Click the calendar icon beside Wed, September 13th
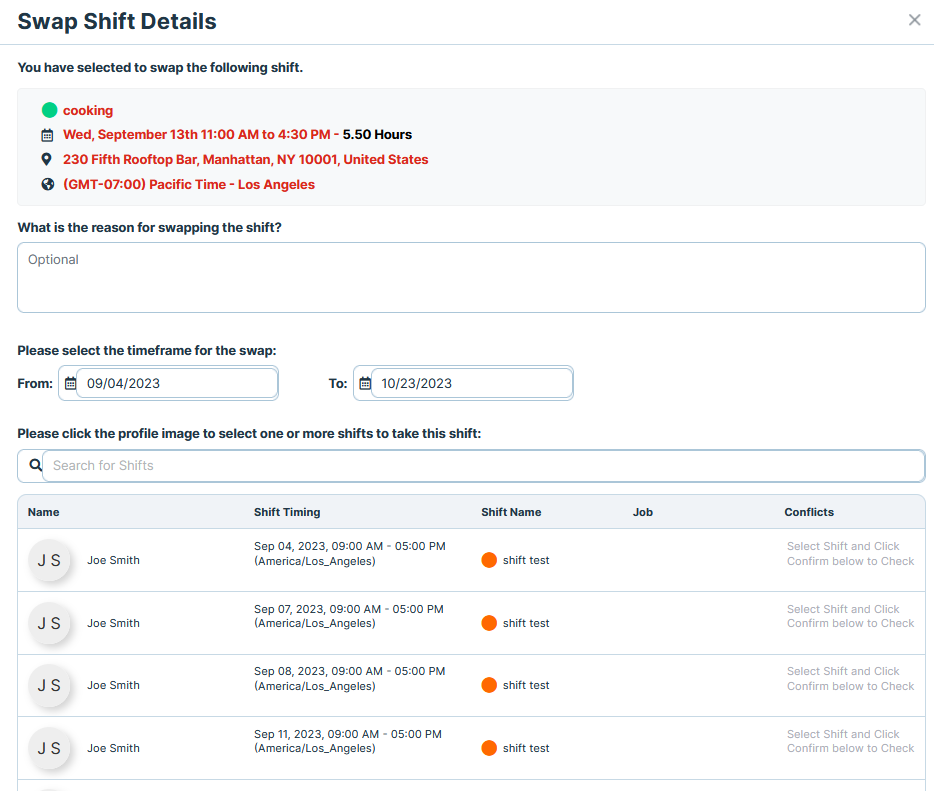The height and width of the screenshot is (791, 934). pyautogui.click(x=47, y=135)
